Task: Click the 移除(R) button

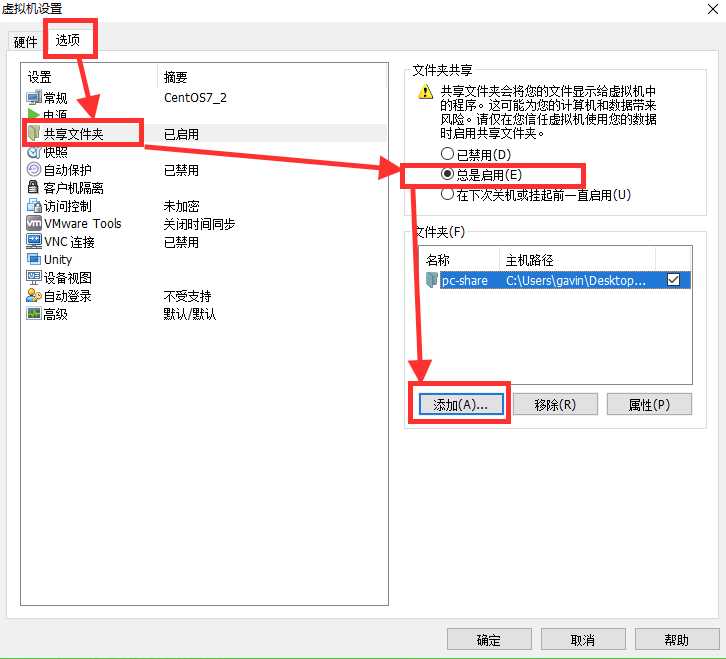Action: tap(555, 404)
